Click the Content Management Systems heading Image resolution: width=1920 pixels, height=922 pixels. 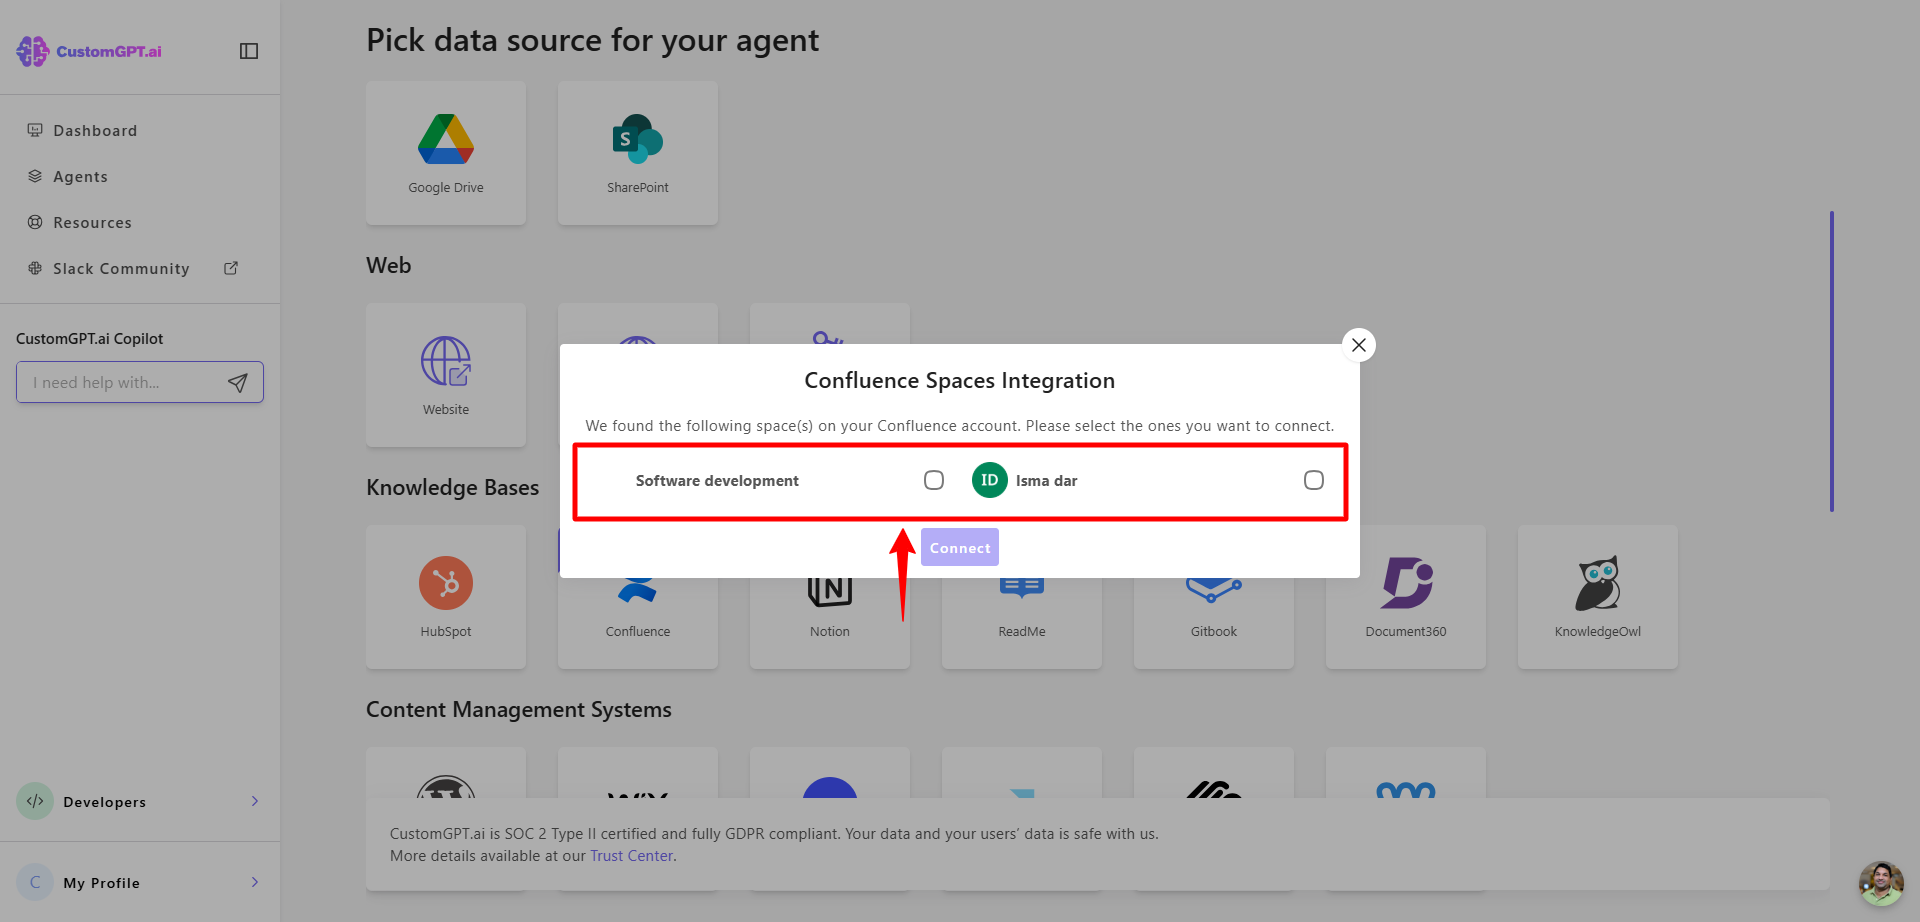pos(519,709)
